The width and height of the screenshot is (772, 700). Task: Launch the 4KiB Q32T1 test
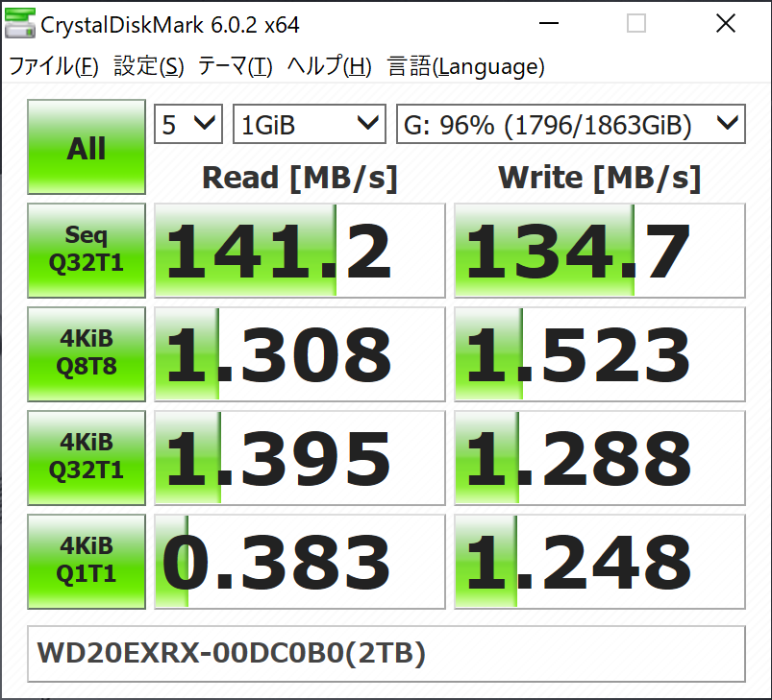click(x=87, y=456)
